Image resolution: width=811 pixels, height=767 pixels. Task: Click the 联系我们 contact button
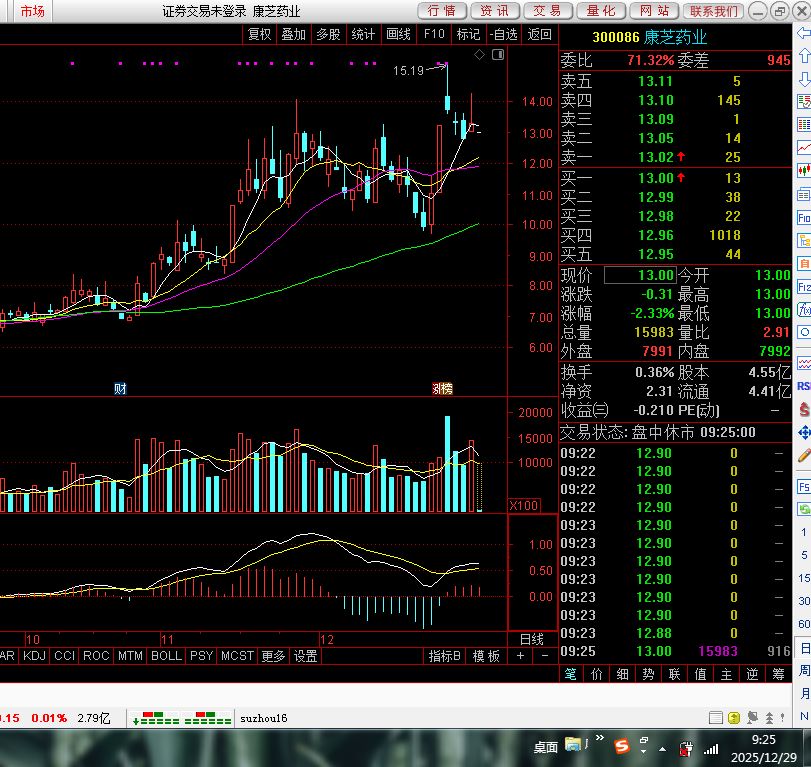(x=714, y=11)
